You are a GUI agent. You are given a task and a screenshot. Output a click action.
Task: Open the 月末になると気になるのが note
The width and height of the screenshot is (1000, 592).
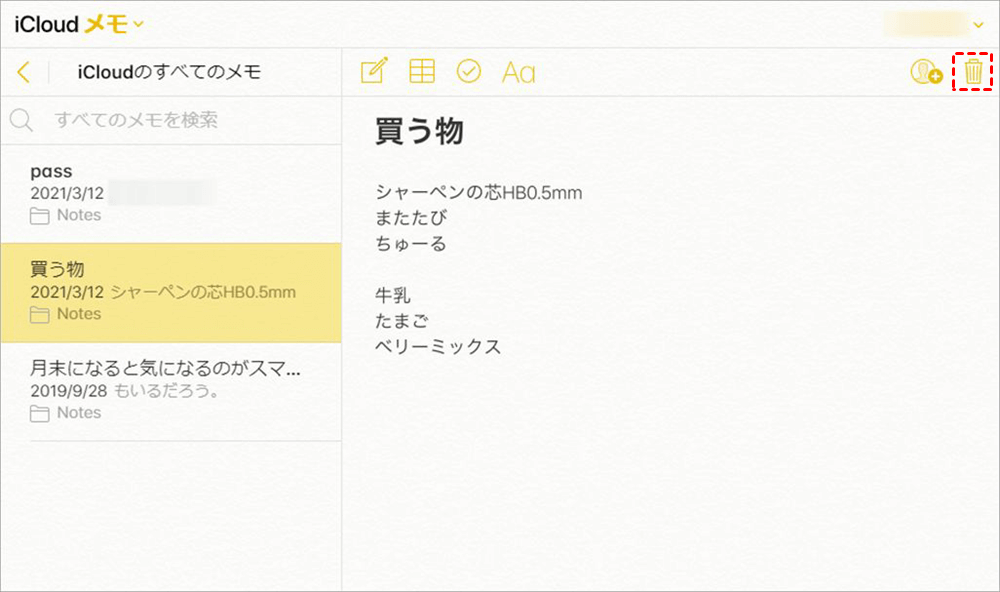coord(170,390)
